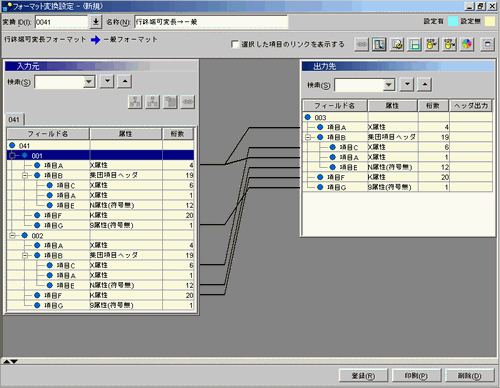Enable 選択した項目のリンクを表示する checkbox
Screen dimensions: 500x388
235,44
